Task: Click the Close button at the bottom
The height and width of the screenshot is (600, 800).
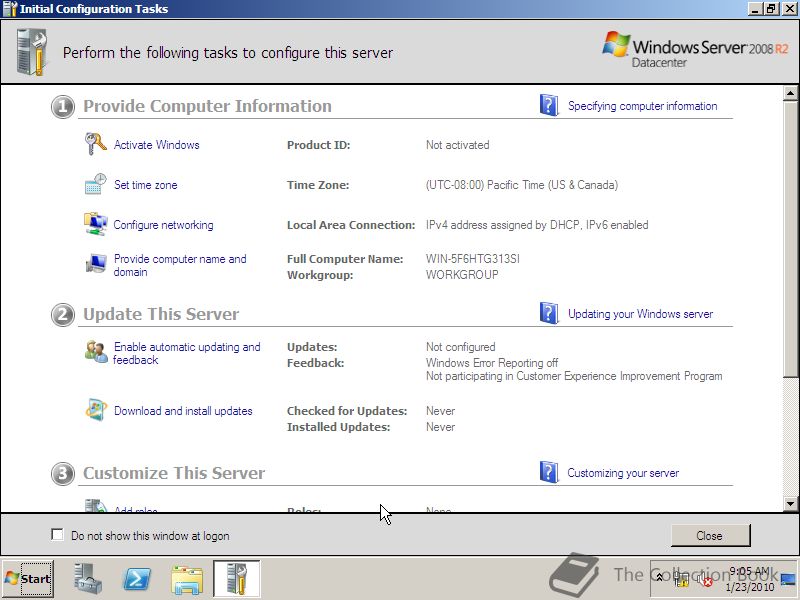Action: 710,535
